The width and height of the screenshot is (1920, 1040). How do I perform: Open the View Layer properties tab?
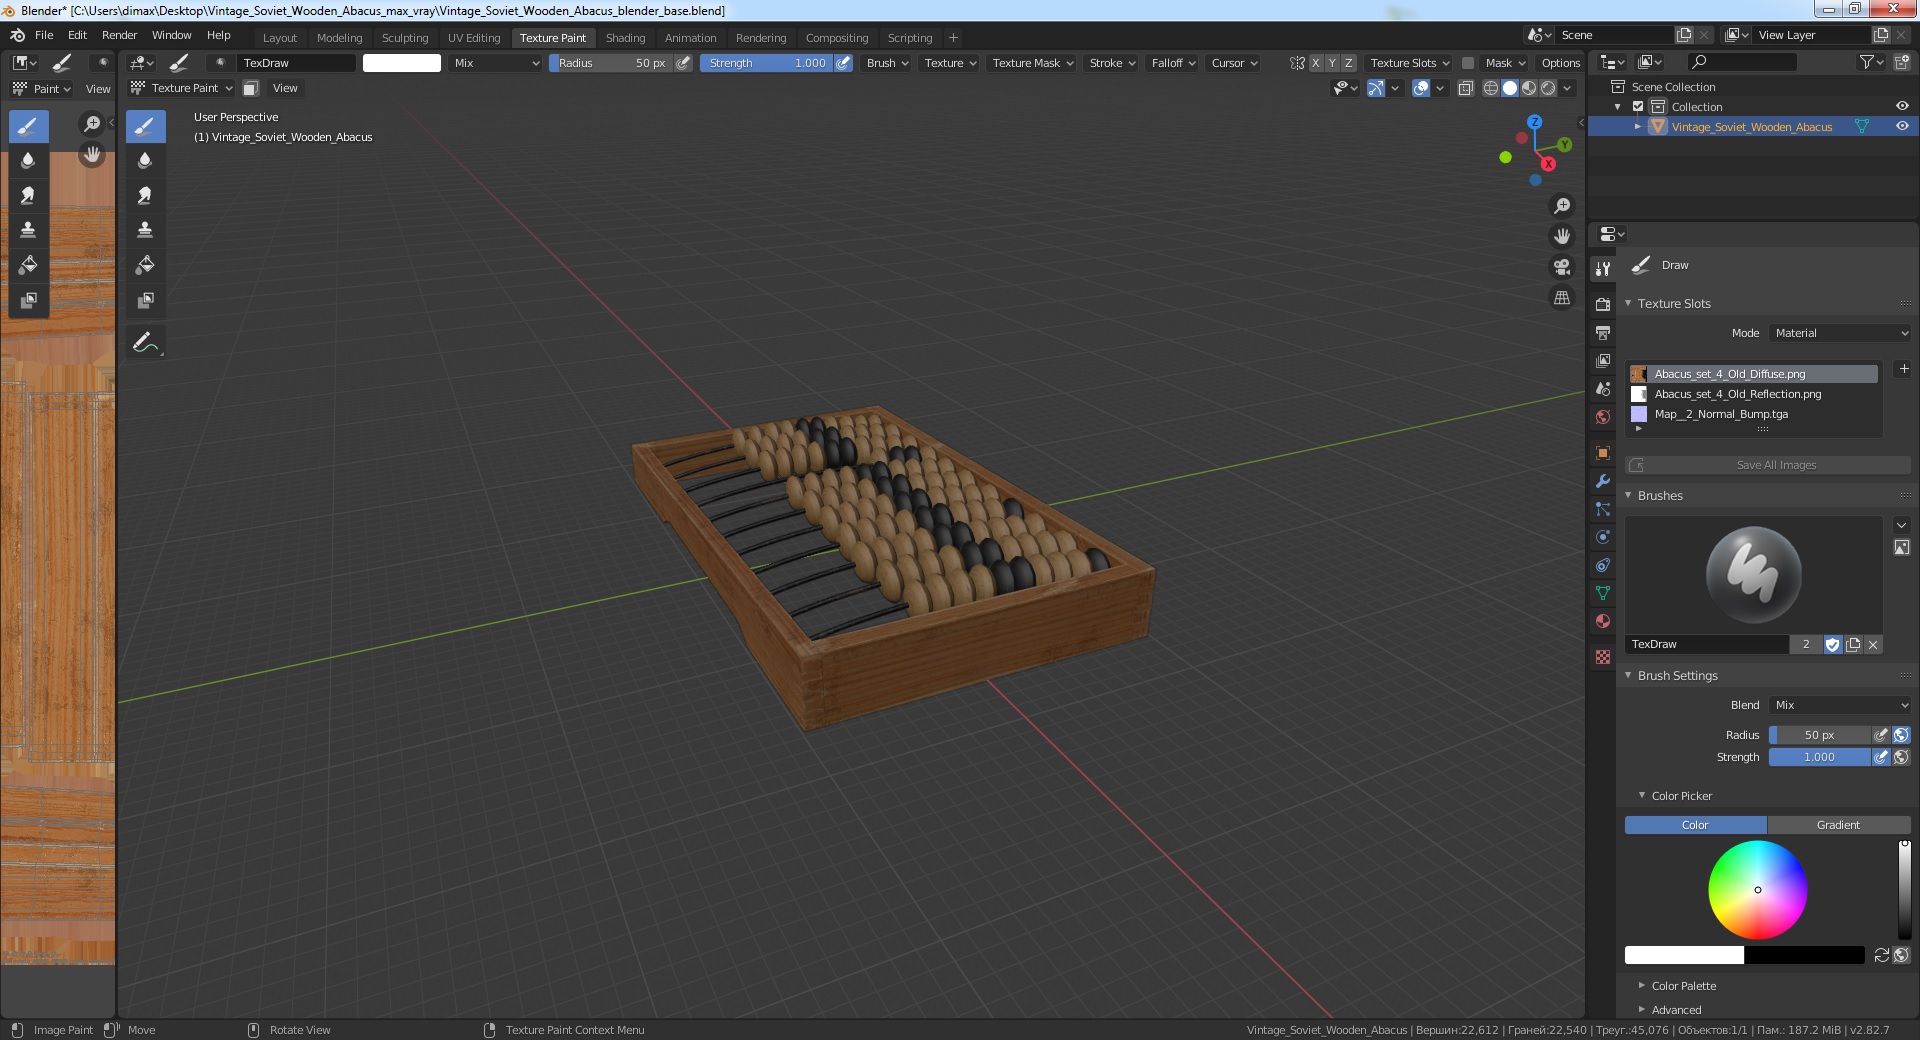click(1603, 360)
